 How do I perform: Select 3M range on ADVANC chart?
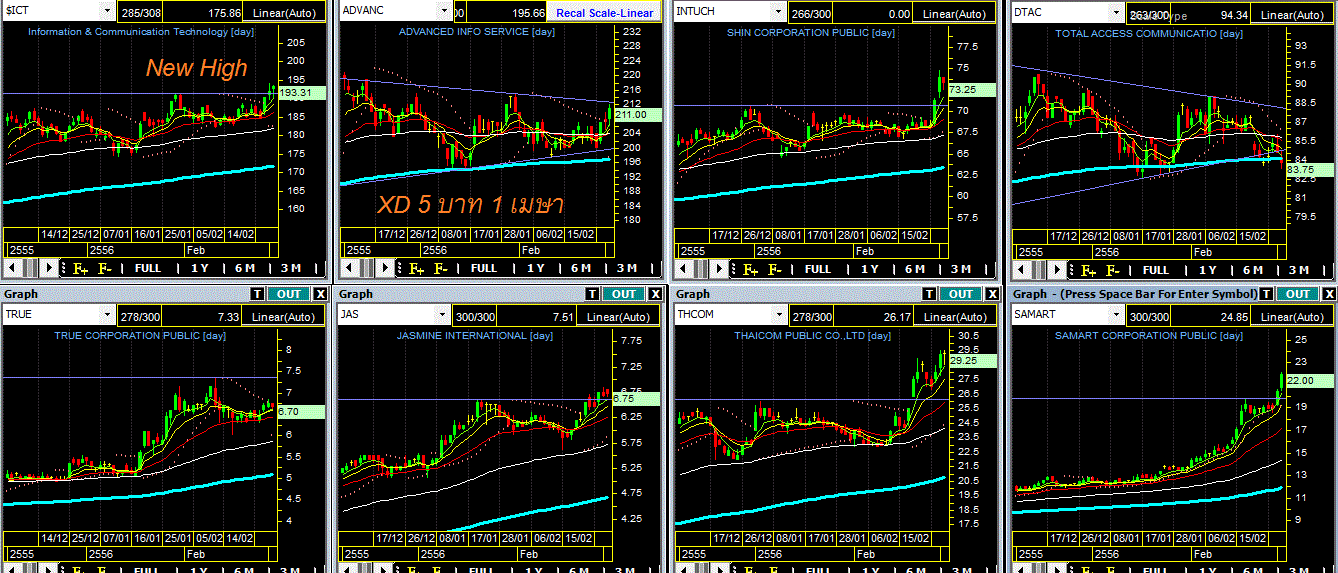point(626,268)
